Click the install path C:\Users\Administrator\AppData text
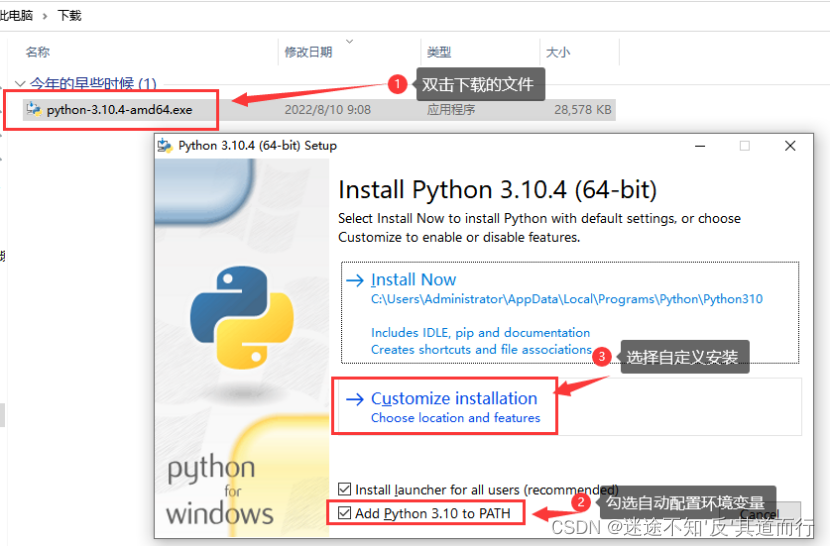This screenshot has height=547, width=830. 567,299
